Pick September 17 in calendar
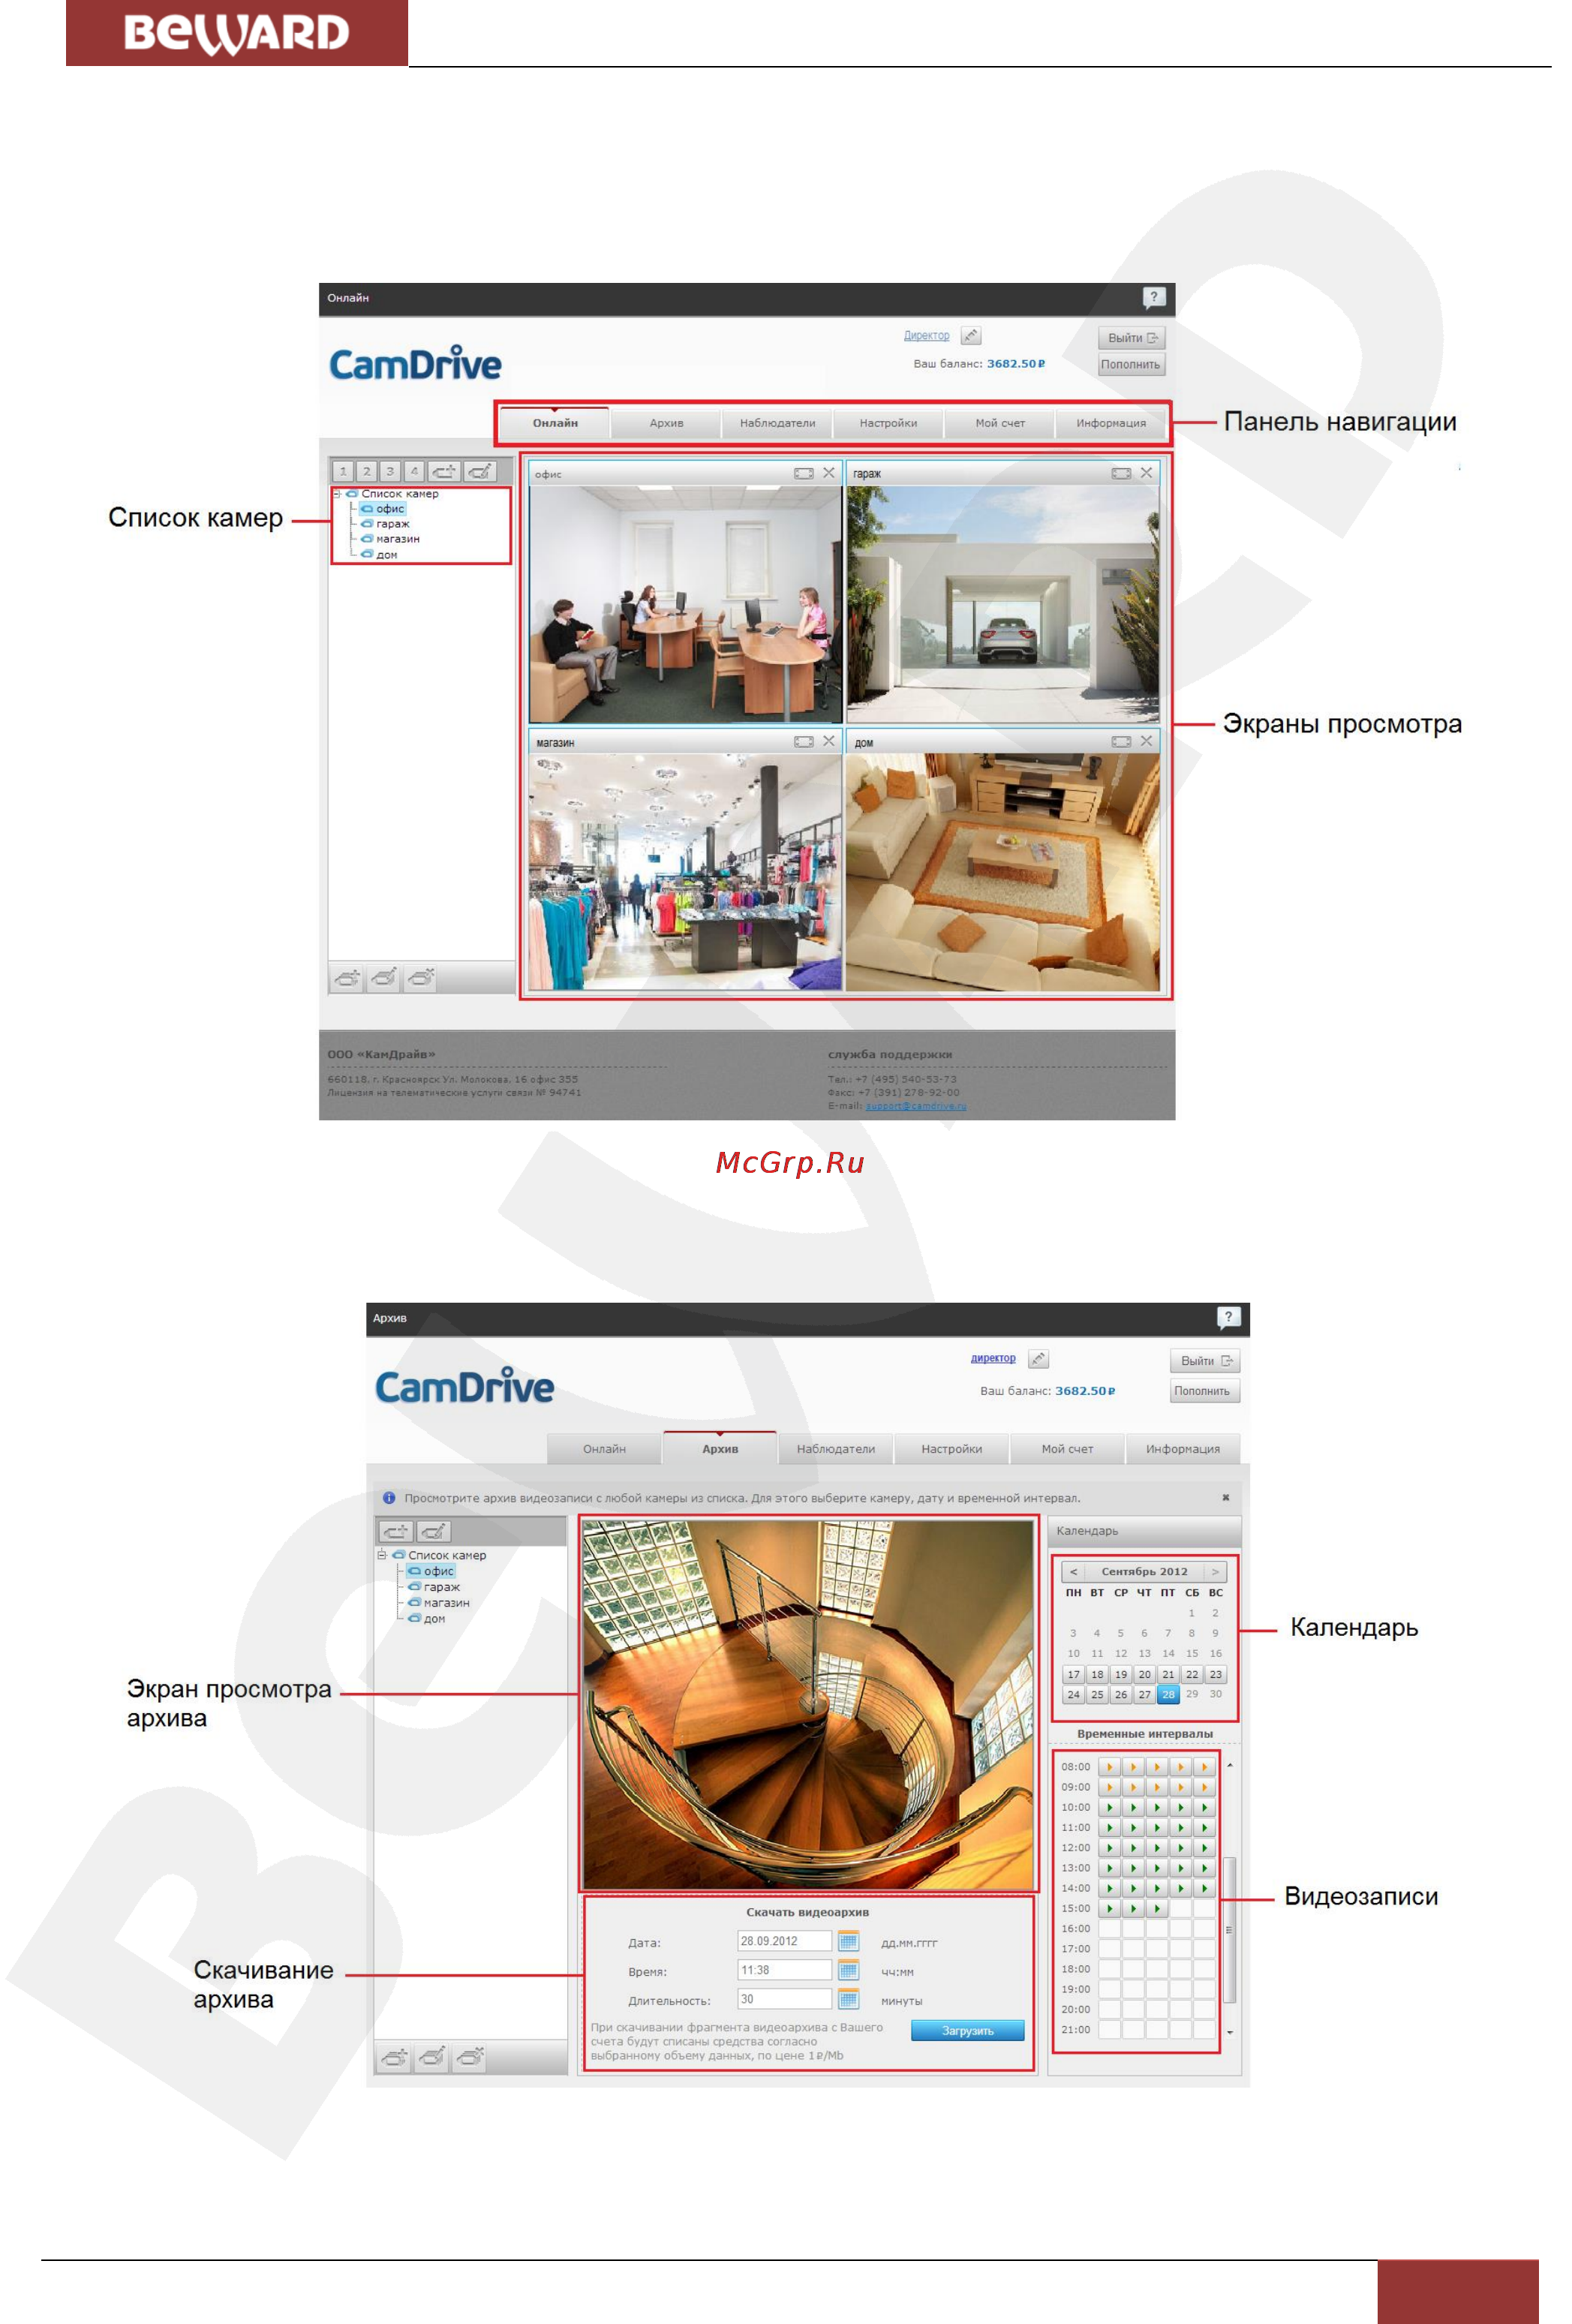This screenshot has width=1572, height=2324. pyautogui.click(x=1074, y=1674)
